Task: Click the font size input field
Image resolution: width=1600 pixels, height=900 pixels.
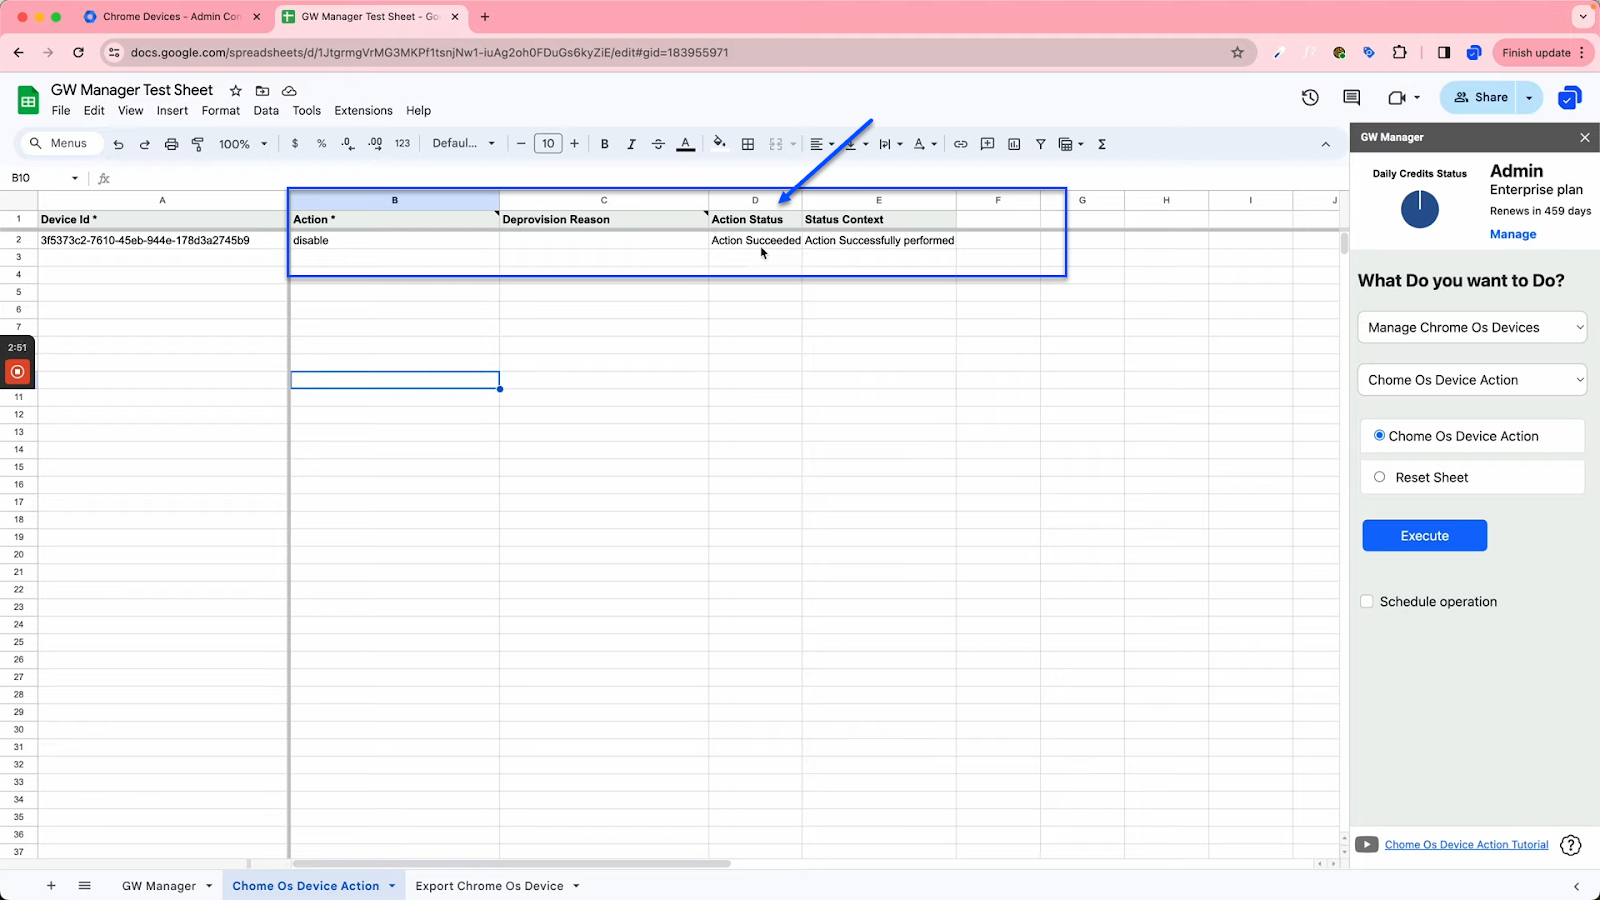Action: [x=548, y=144]
